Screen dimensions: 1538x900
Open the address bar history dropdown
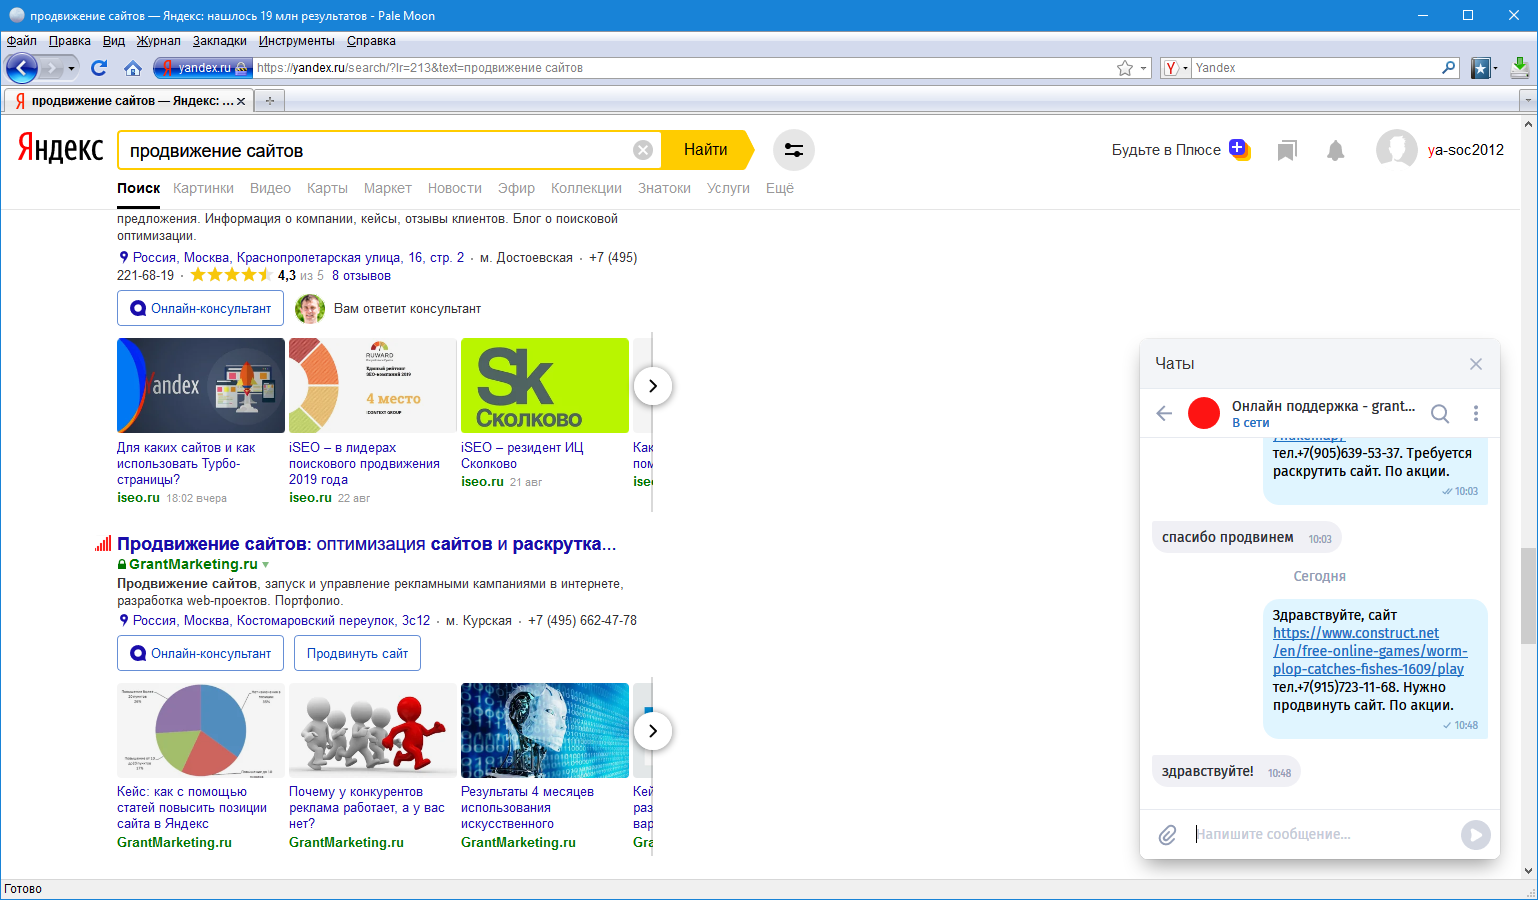tap(1144, 68)
